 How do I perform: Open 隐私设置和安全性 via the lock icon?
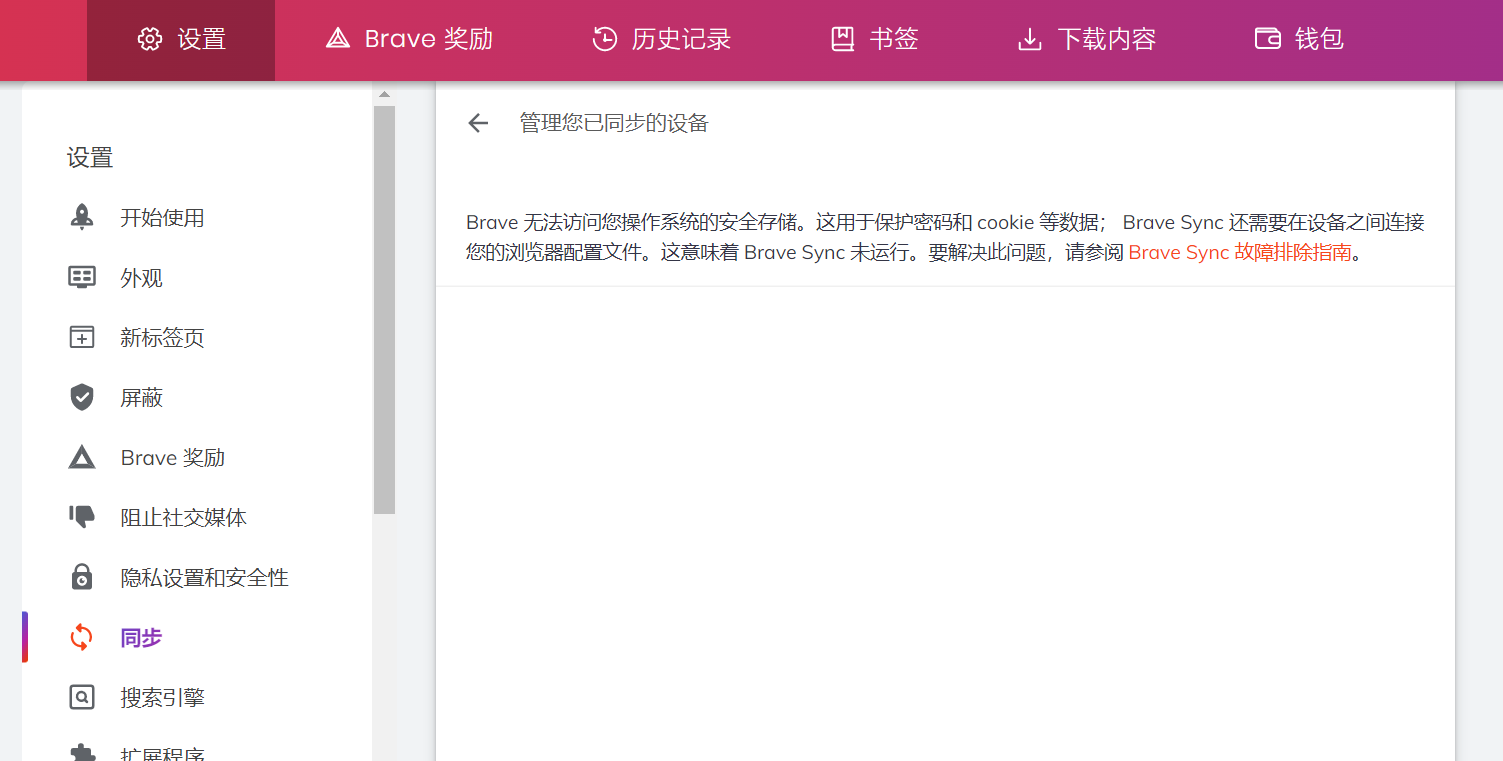coord(82,578)
